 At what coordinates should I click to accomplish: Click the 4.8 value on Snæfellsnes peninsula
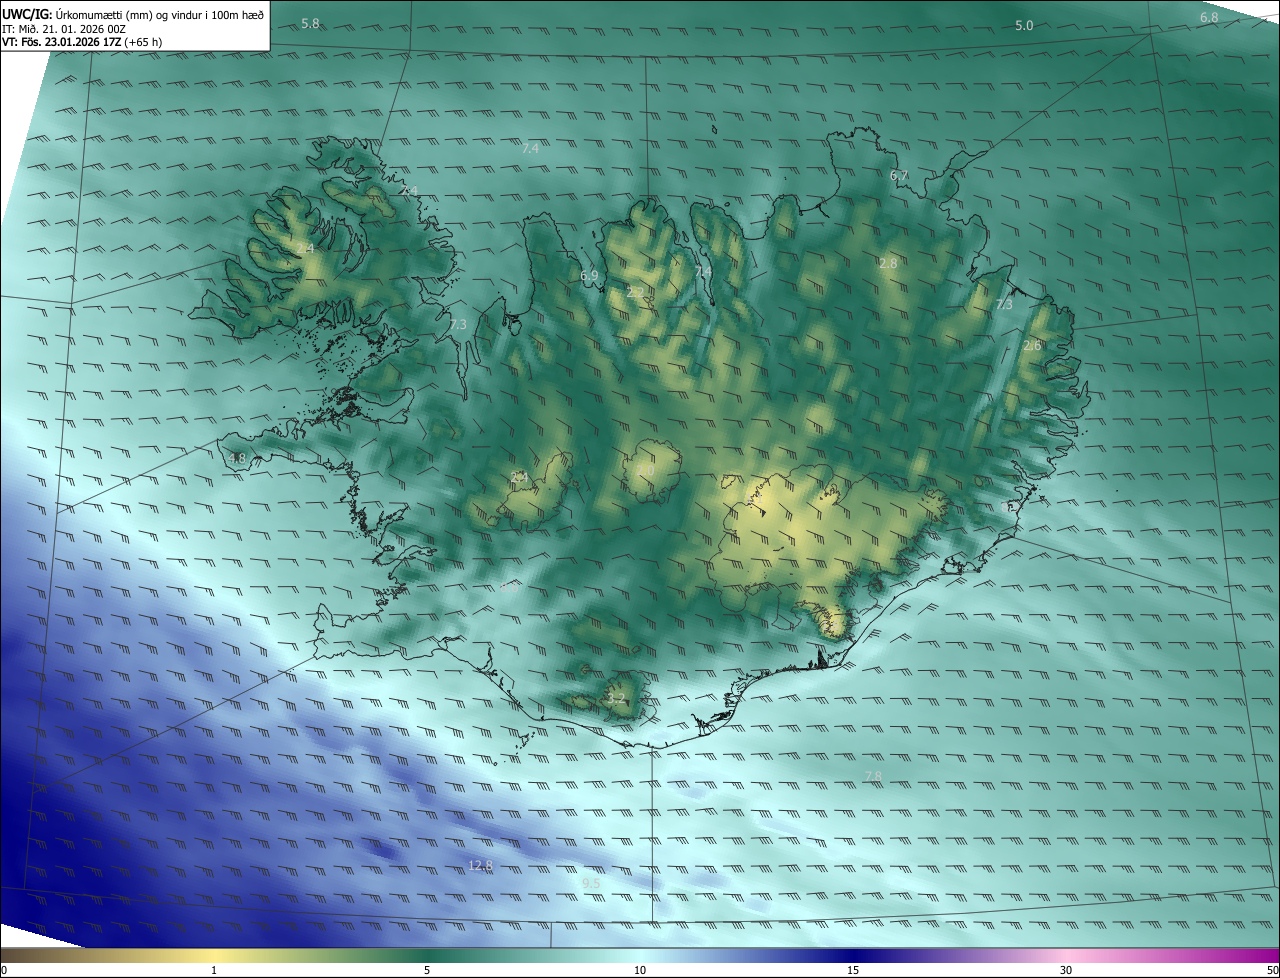(237, 459)
